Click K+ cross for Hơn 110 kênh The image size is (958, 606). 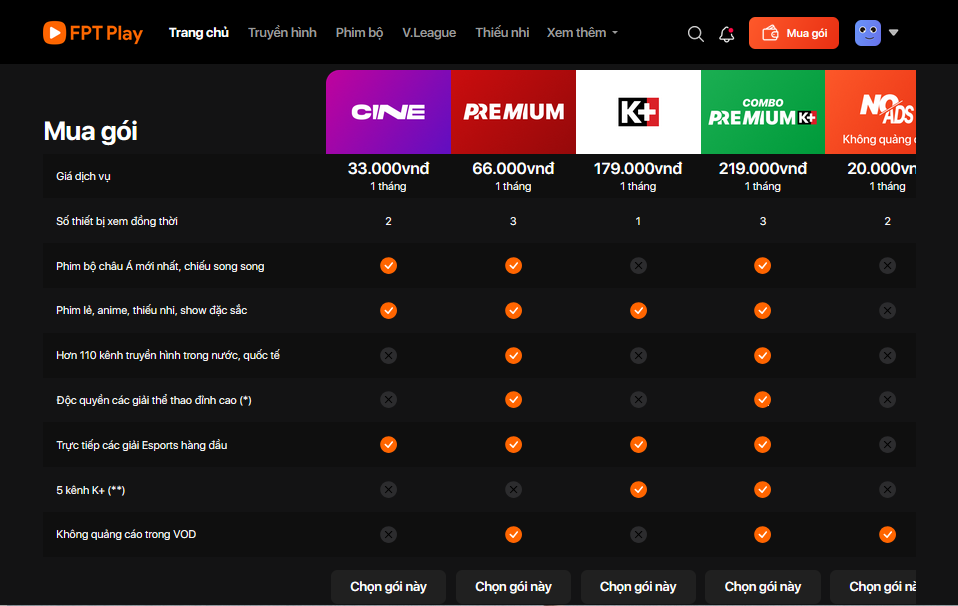click(x=638, y=356)
